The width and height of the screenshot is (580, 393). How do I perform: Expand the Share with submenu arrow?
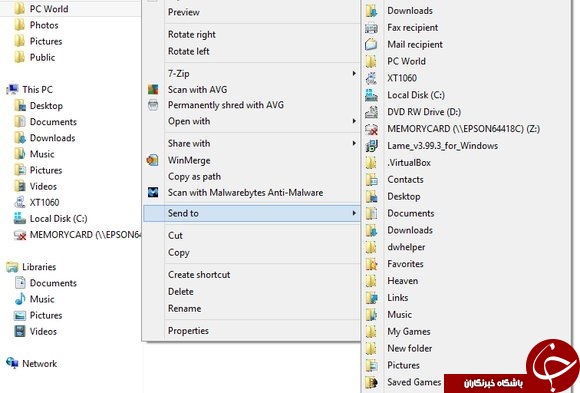pyautogui.click(x=354, y=143)
